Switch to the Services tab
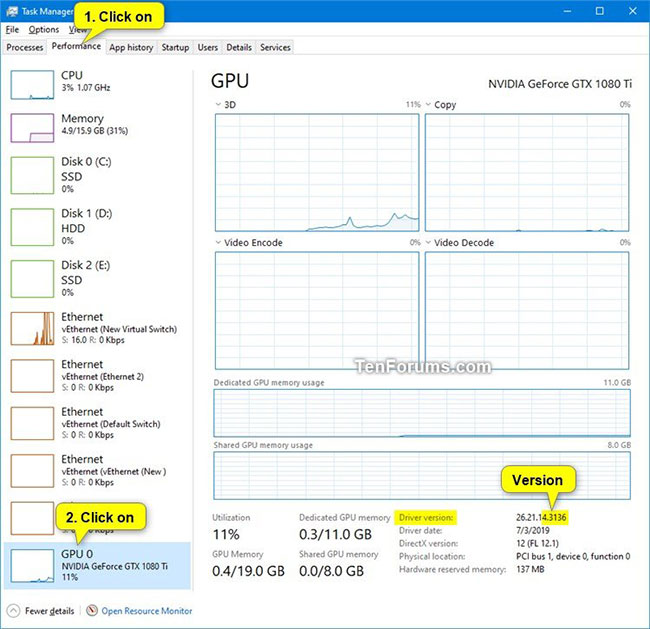The height and width of the screenshot is (629, 650). point(275,47)
